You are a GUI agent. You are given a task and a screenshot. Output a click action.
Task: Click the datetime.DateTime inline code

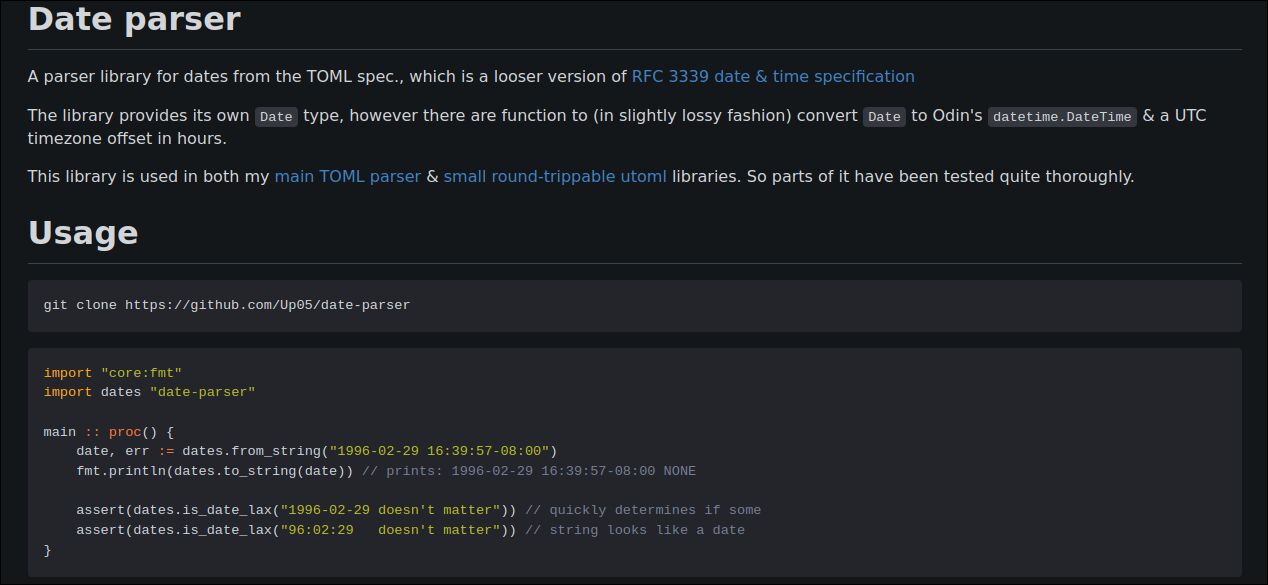[x=1062, y=117]
